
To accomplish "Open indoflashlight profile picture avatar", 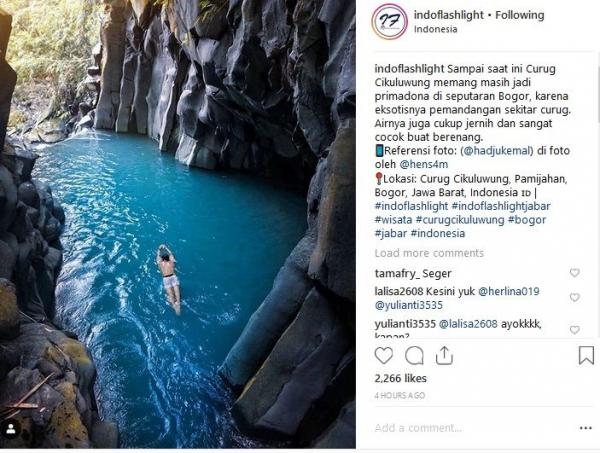I will click(x=389, y=21).
